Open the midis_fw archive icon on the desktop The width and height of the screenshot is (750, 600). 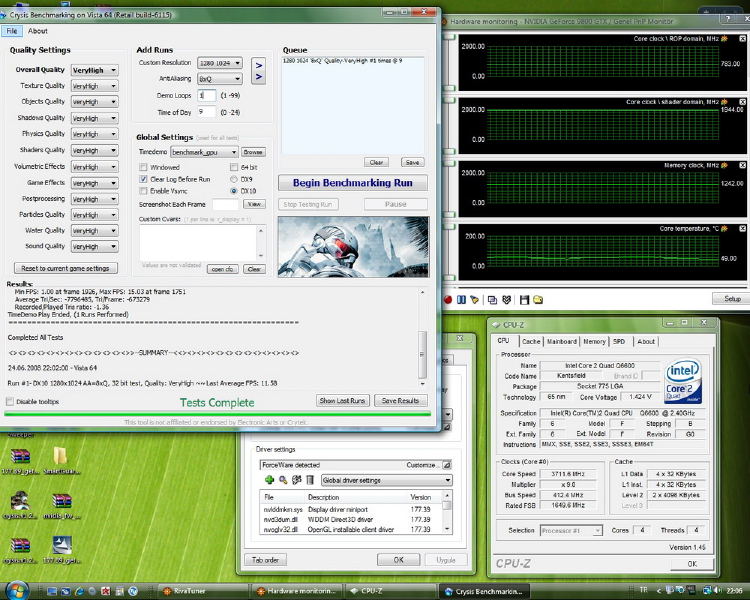(62, 500)
